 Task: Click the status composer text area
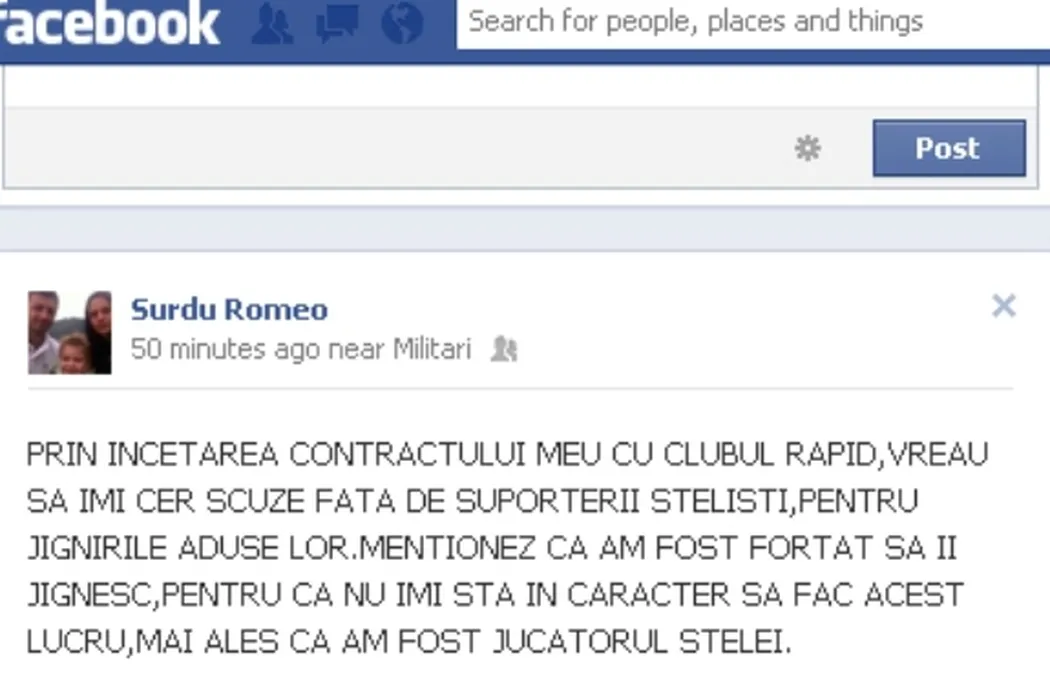click(521, 86)
